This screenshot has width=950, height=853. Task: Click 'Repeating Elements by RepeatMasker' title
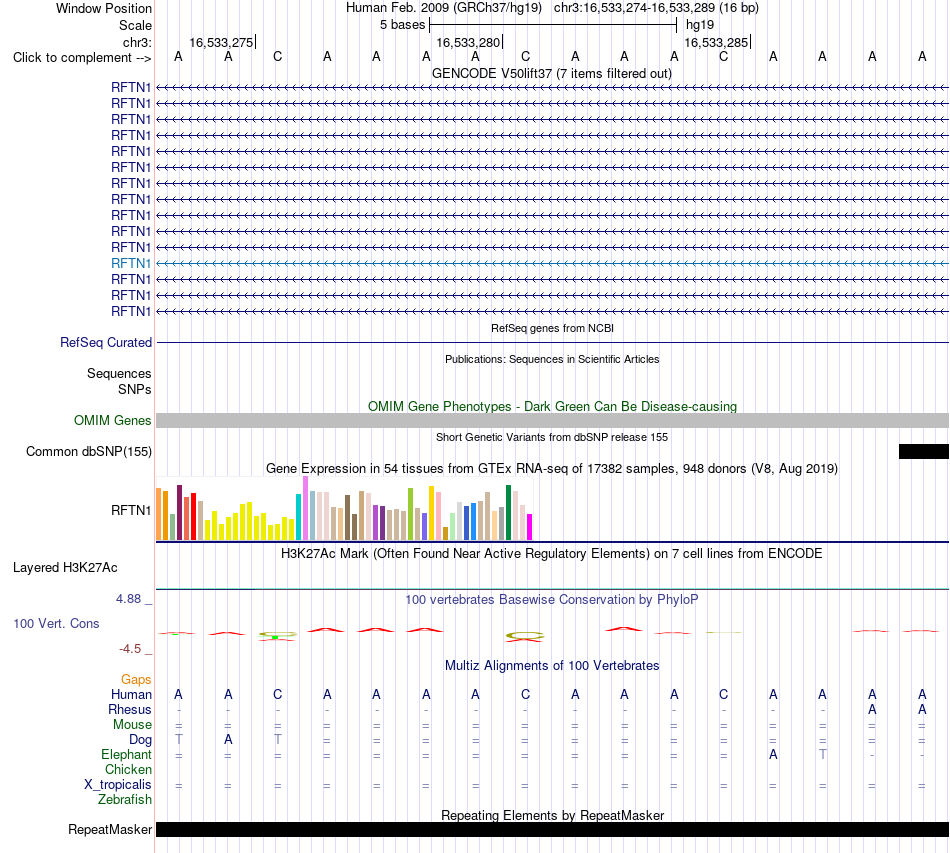(x=552, y=815)
